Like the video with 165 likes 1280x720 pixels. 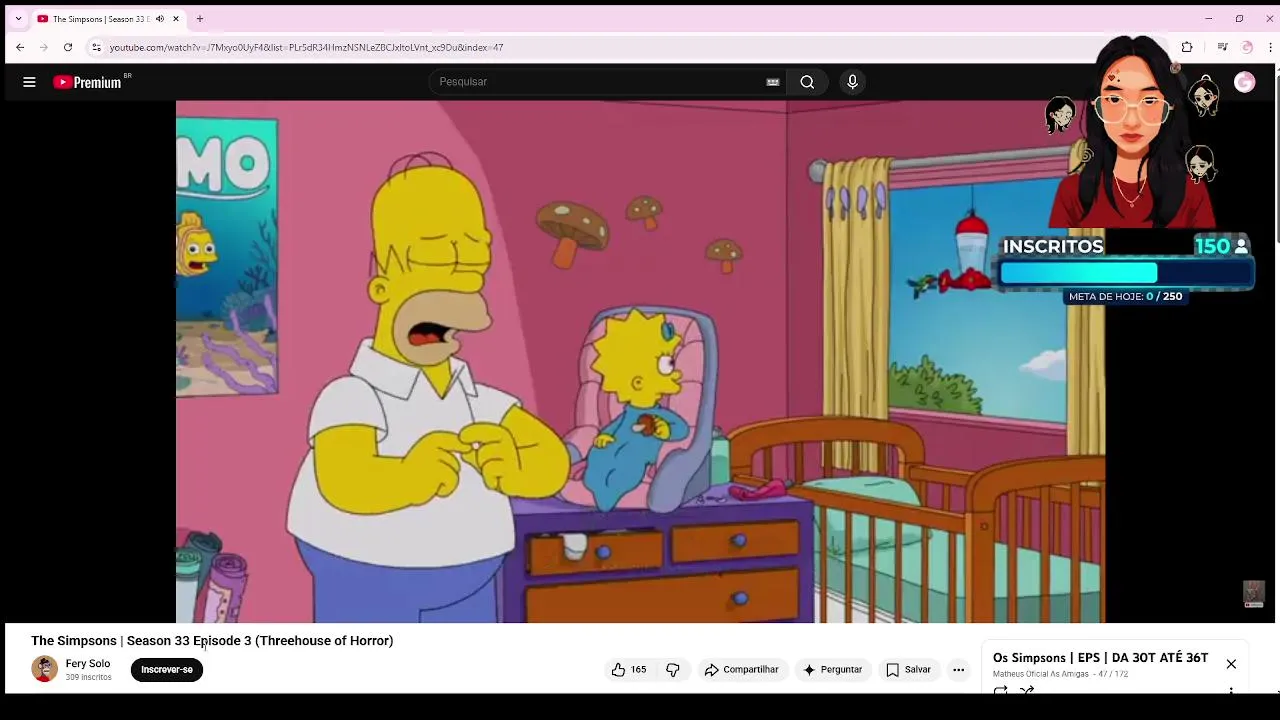(629, 670)
